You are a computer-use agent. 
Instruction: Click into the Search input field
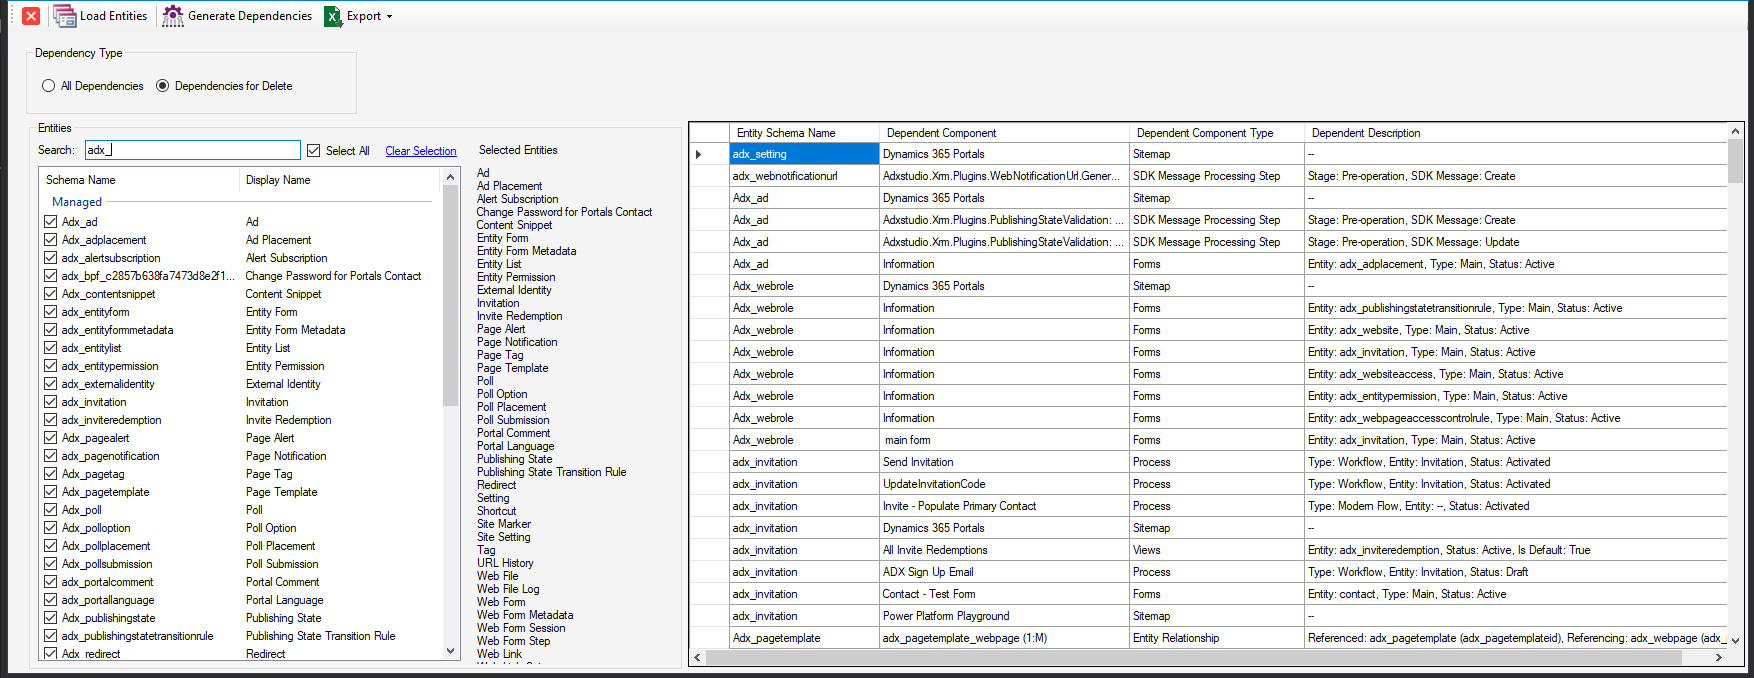(x=192, y=150)
